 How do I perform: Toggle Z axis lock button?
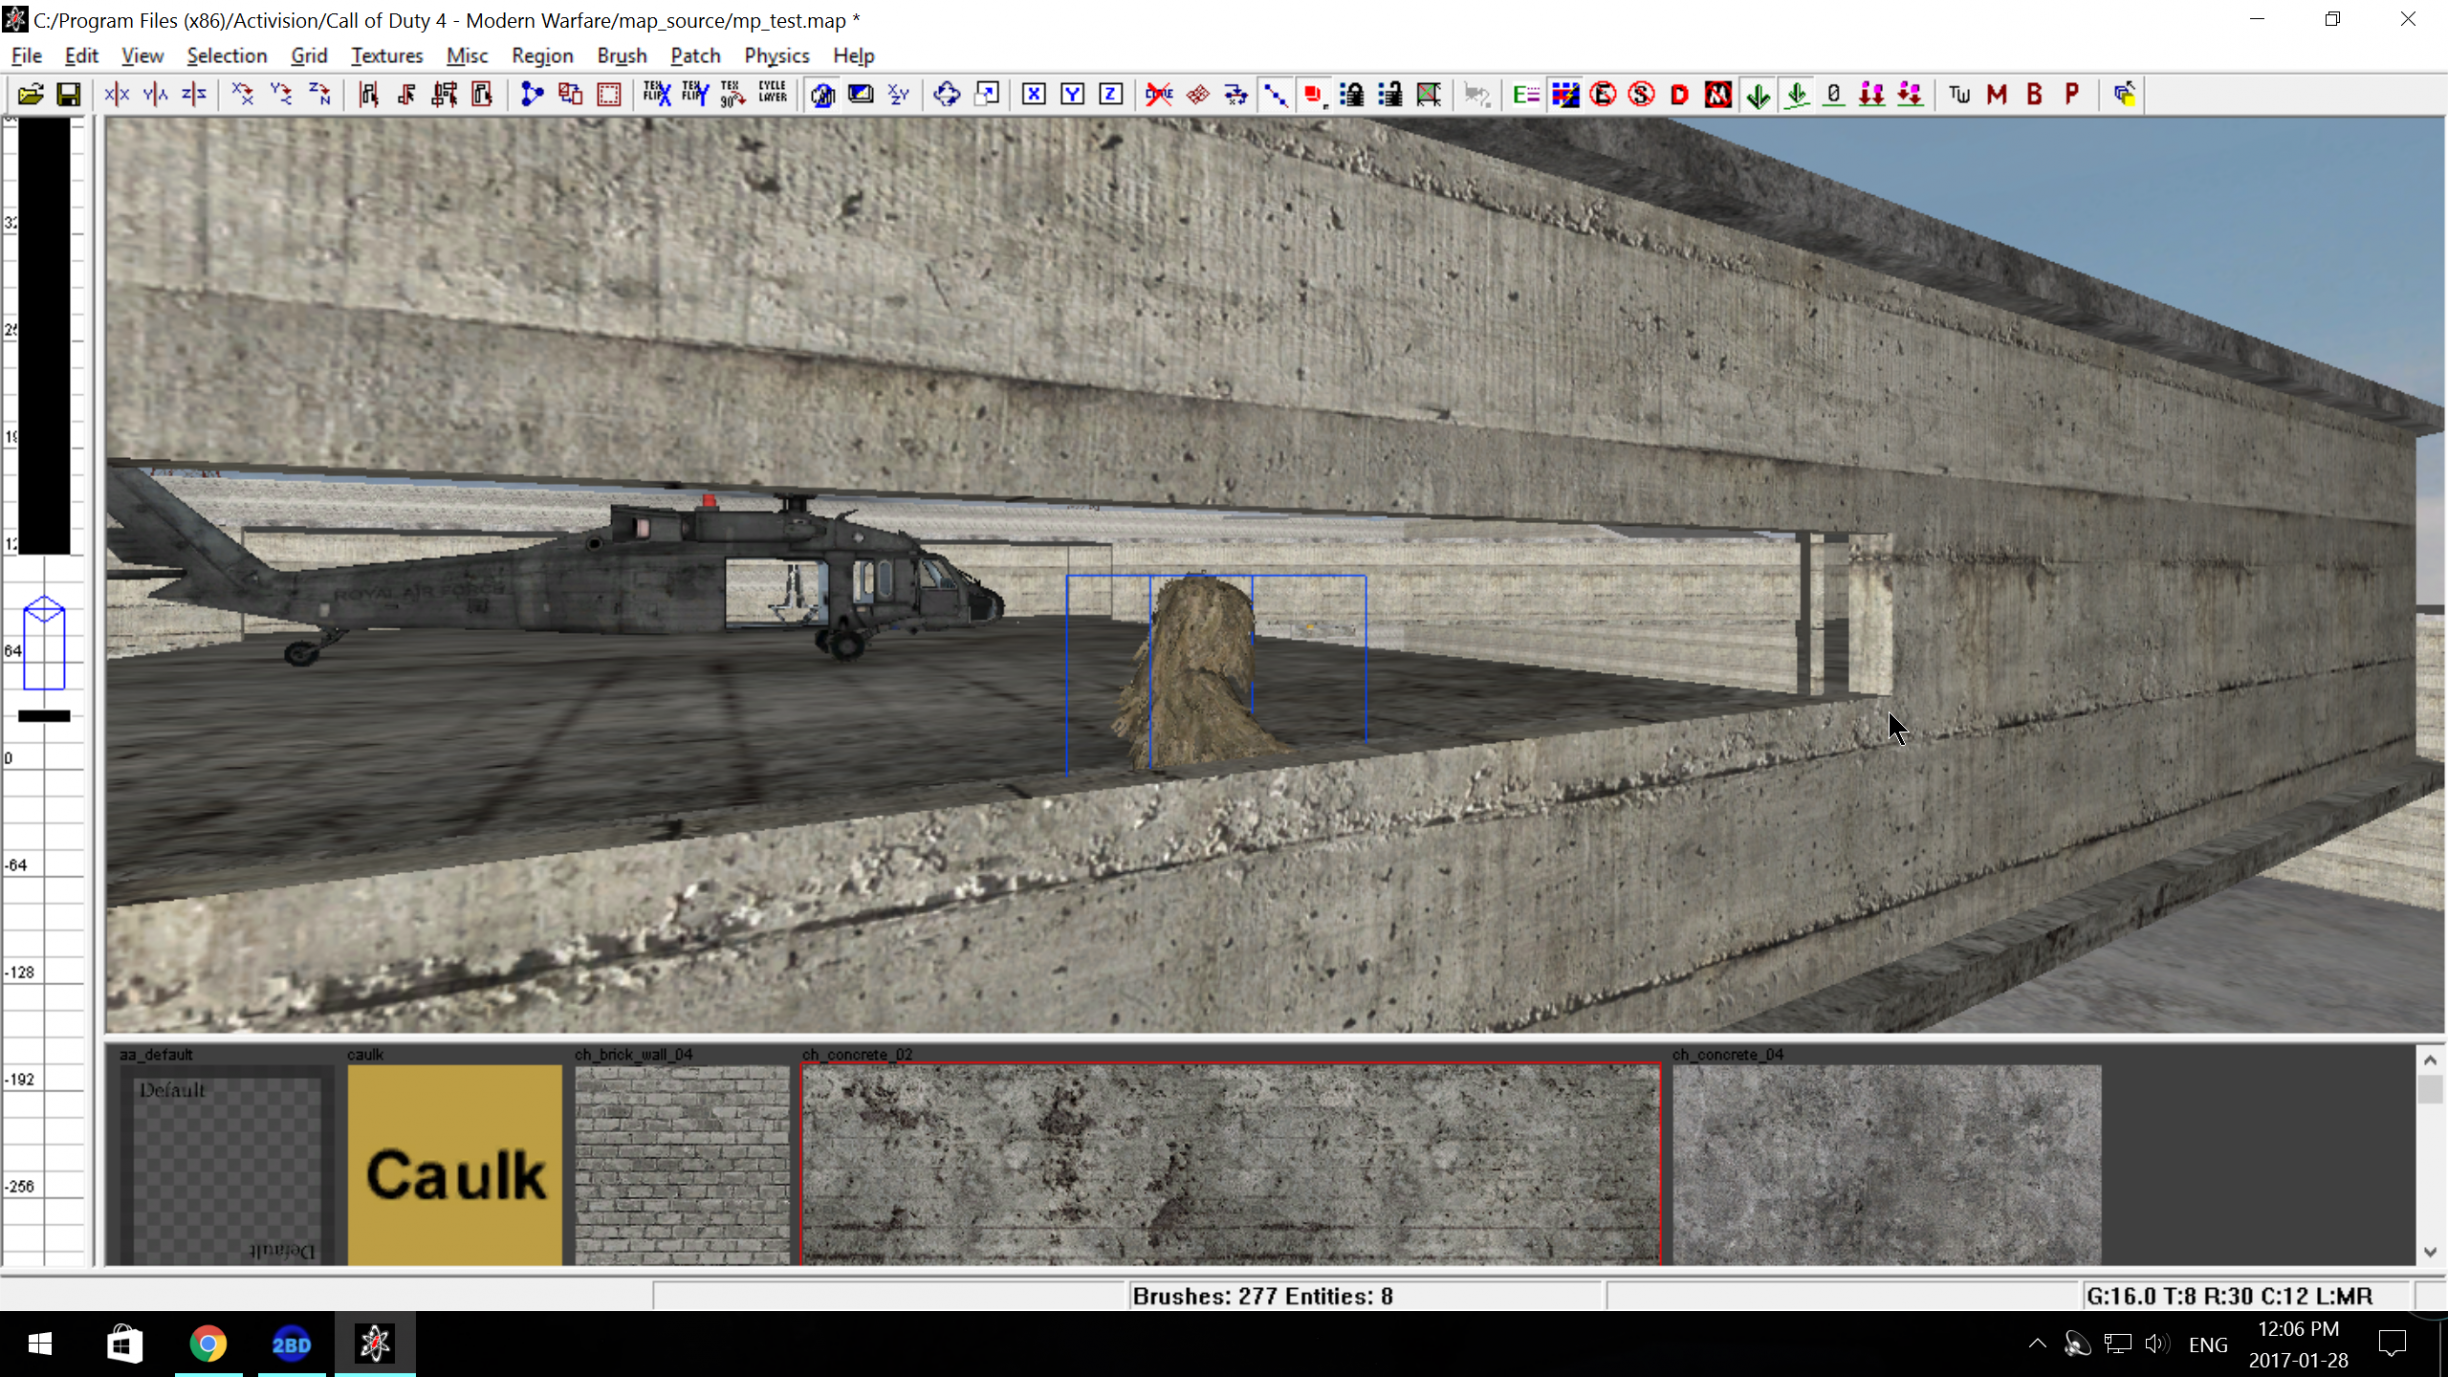click(x=1111, y=94)
